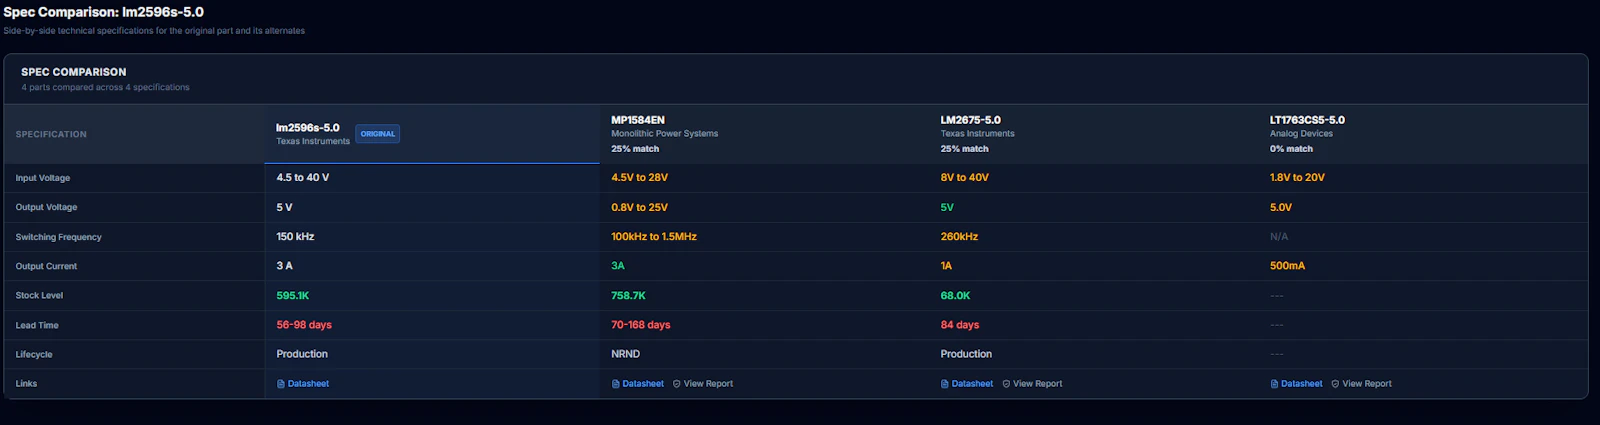Image resolution: width=1600 pixels, height=425 pixels.
Task: Click the 8V to 40V input voltage value
Action: 964,177
